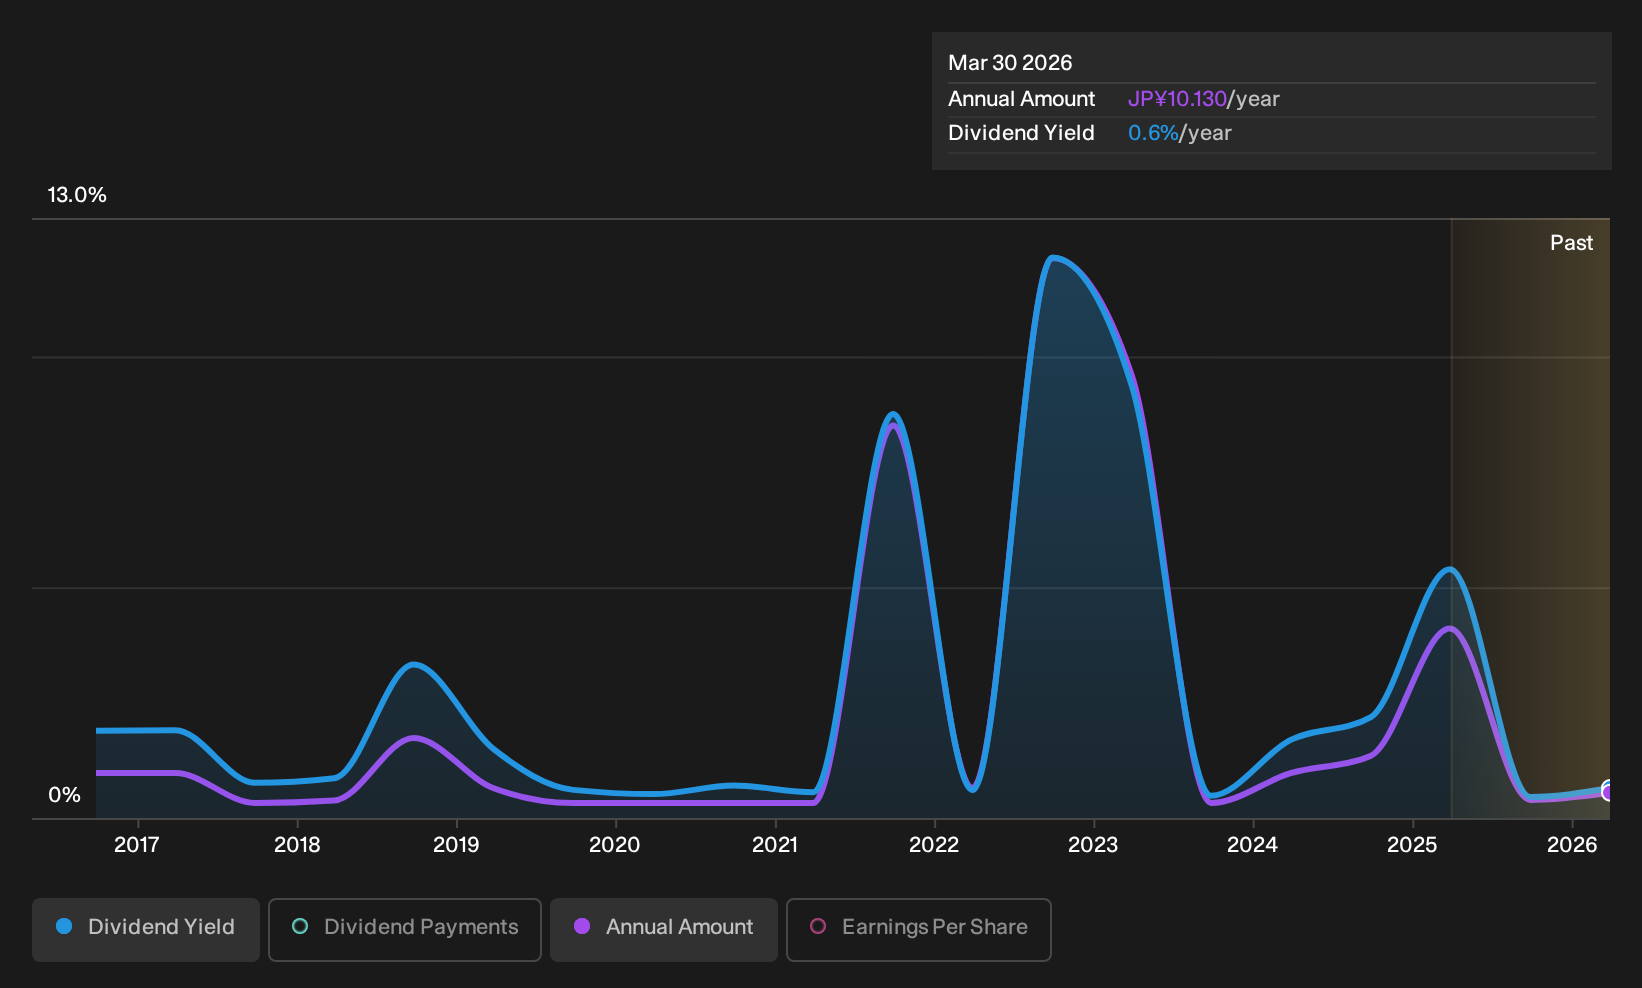Toggle the Dividend Yield series
The image size is (1642, 988).
pyautogui.click(x=146, y=929)
